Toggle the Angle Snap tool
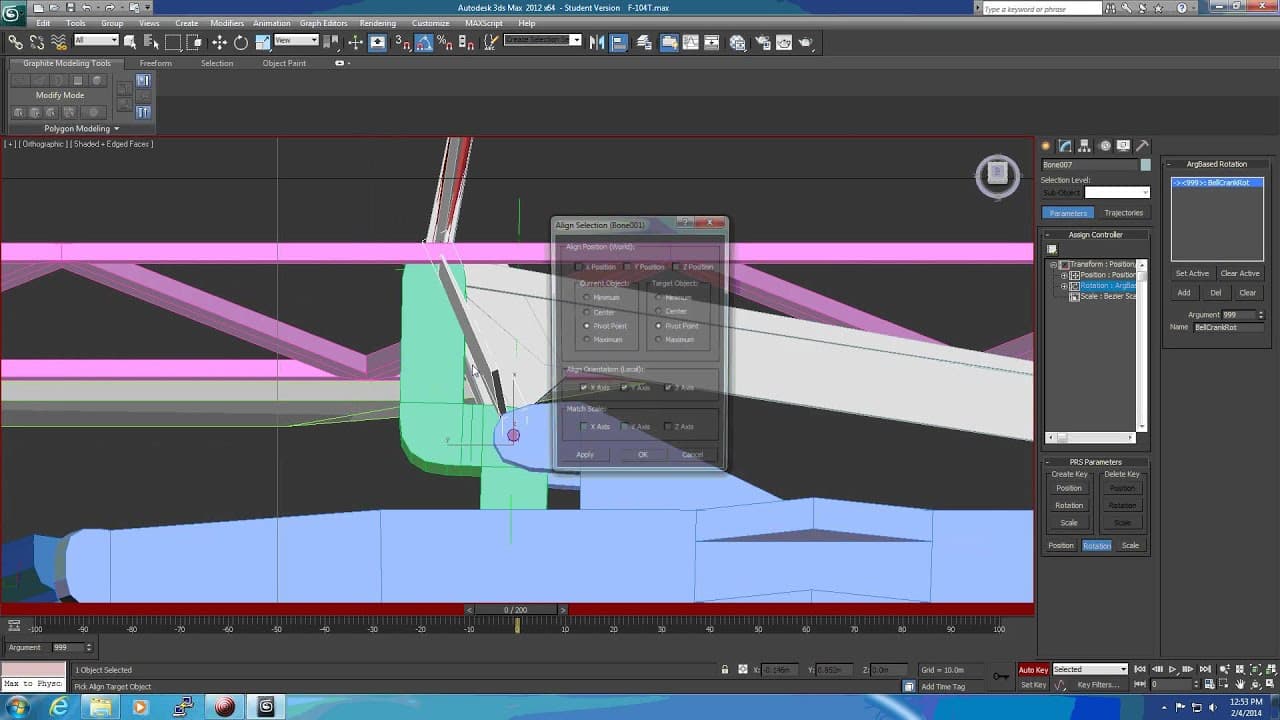This screenshot has height=720, width=1280. point(424,42)
